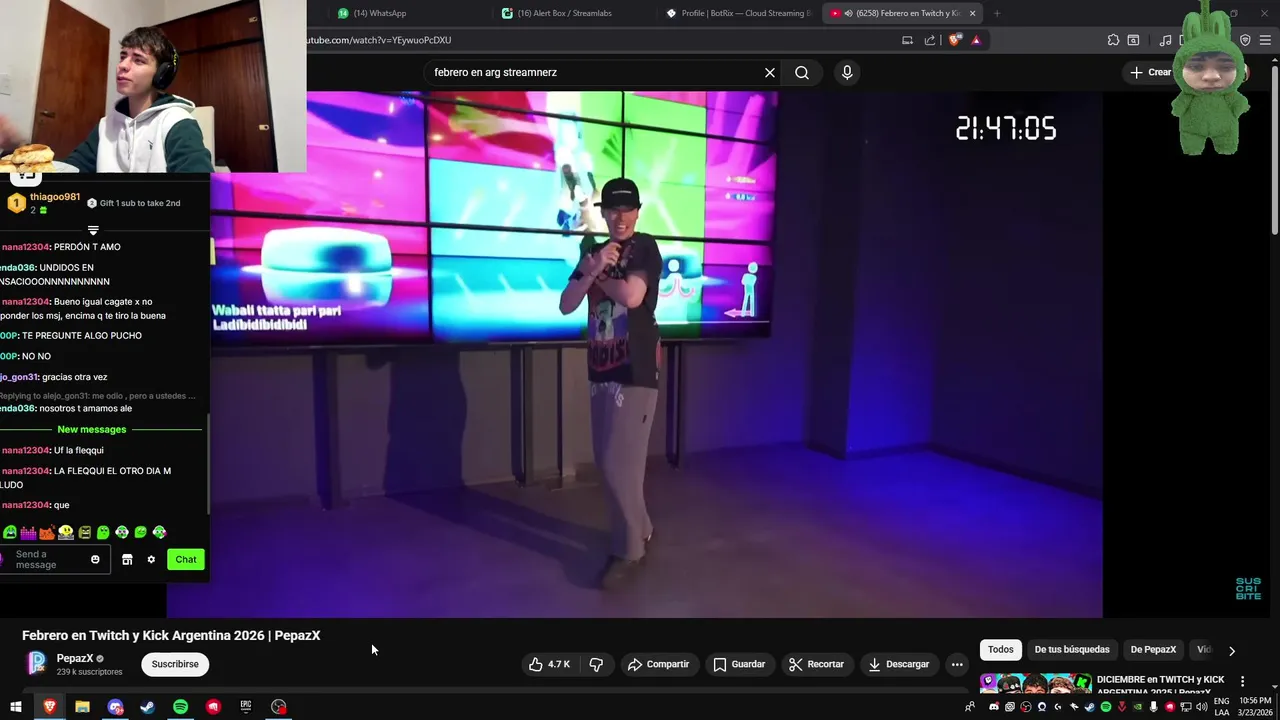This screenshot has width=1280, height=720.
Task: Click the YouTube search magnifier button
Action: pos(802,72)
